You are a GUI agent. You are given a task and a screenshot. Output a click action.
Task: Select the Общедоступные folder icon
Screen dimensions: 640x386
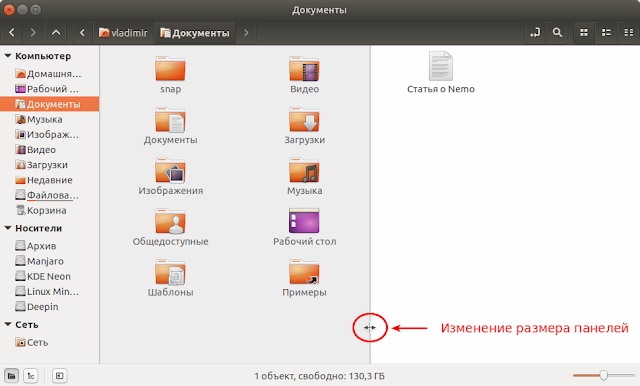170,222
